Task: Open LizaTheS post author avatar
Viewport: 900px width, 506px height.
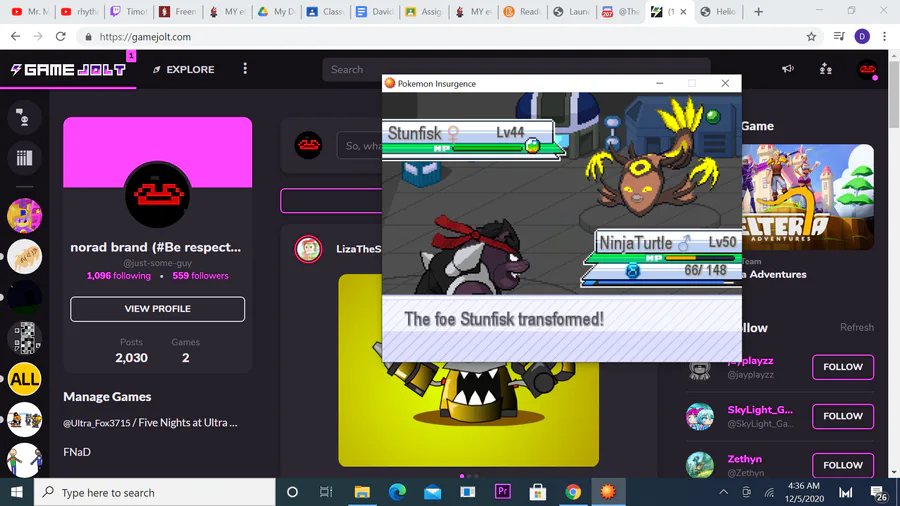Action: pos(308,249)
